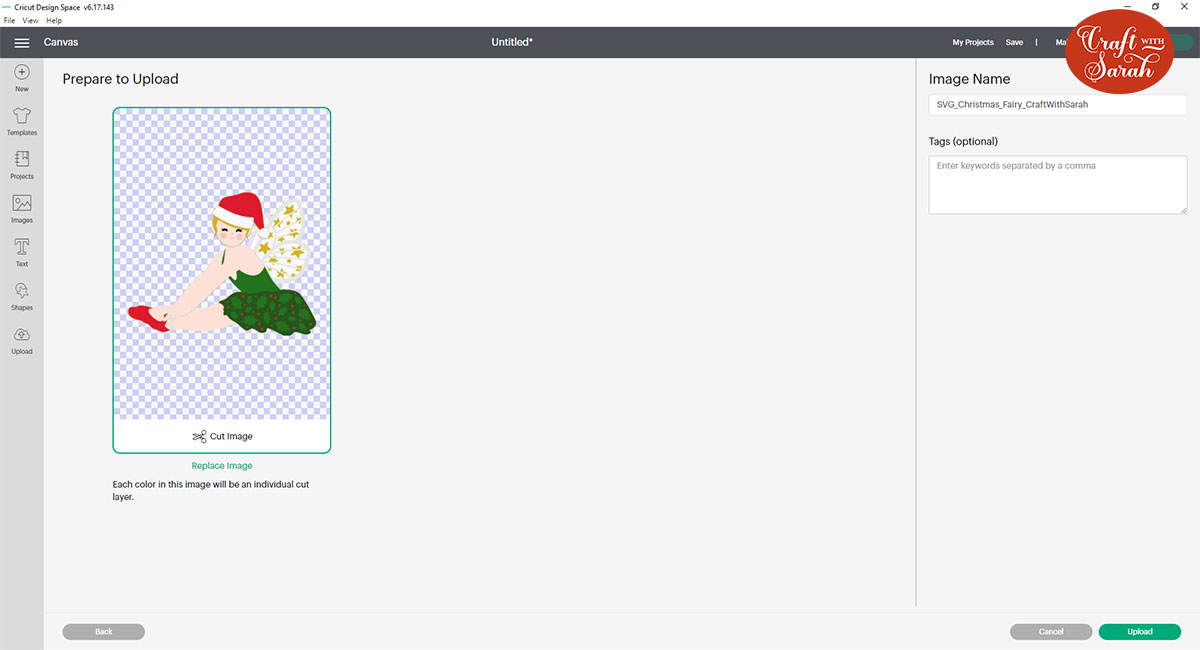The width and height of the screenshot is (1200, 650).
Task: Open the View menu
Action: 31,20
